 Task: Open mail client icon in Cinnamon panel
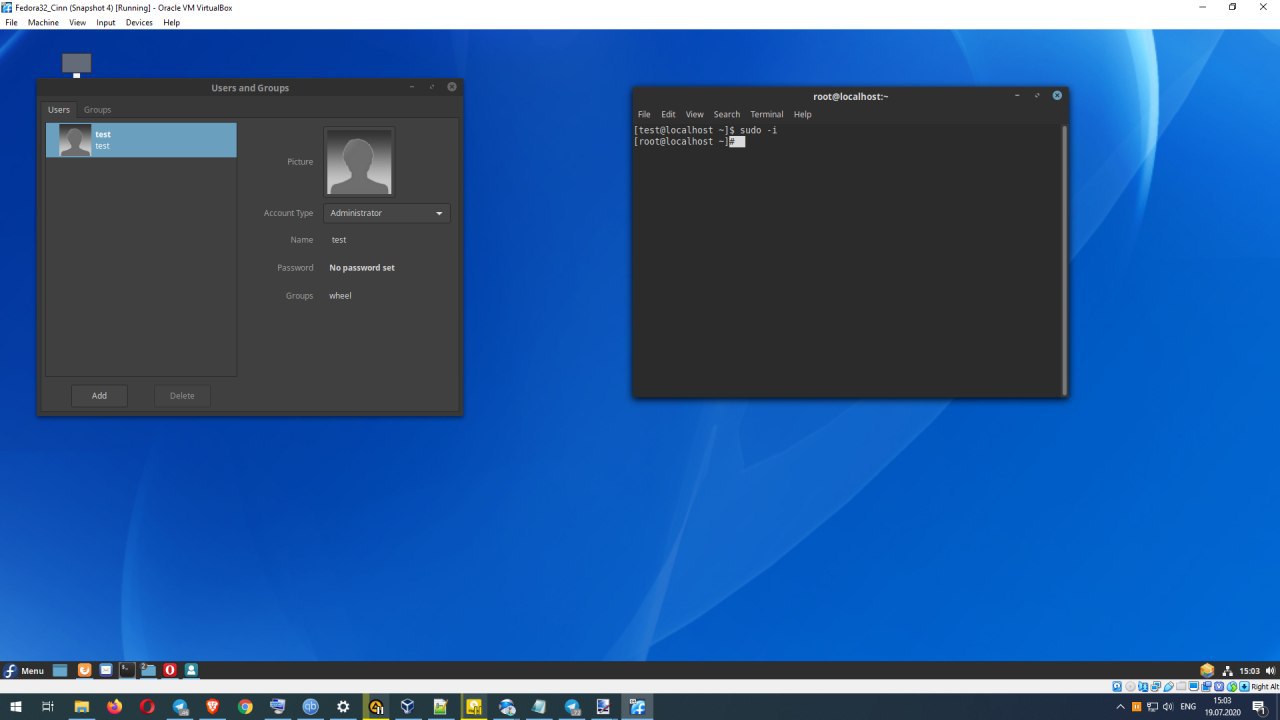[106, 670]
